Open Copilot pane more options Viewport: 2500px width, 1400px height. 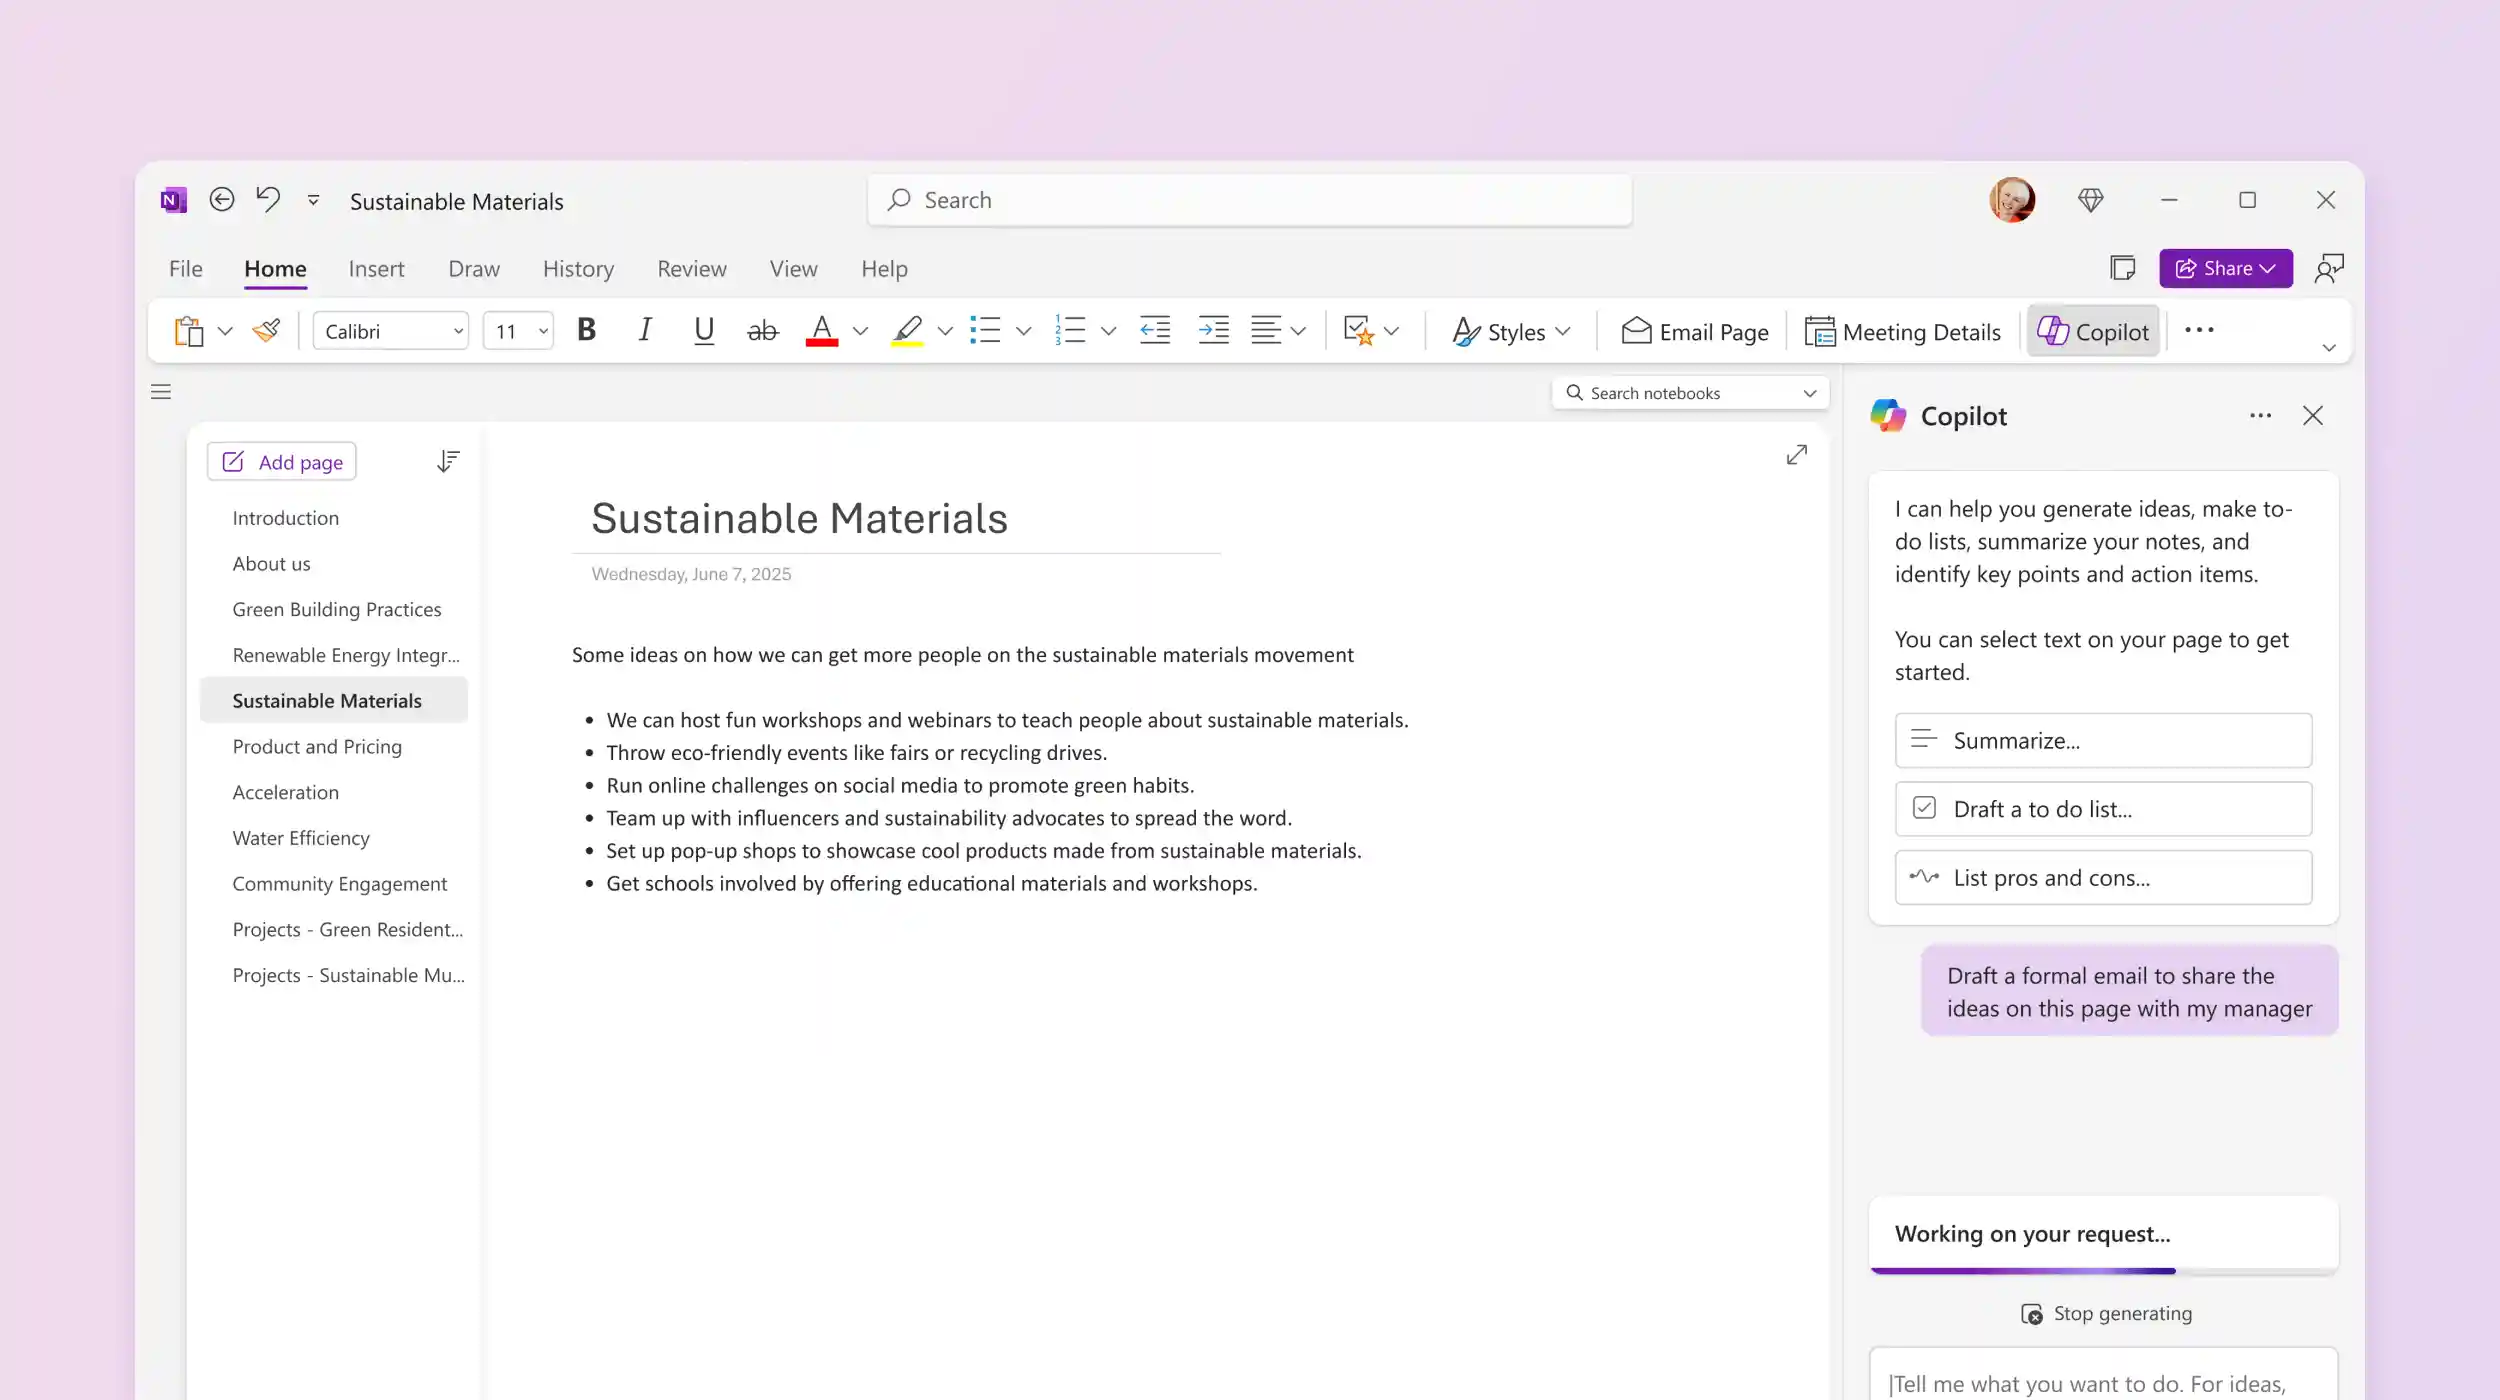[2260, 416]
